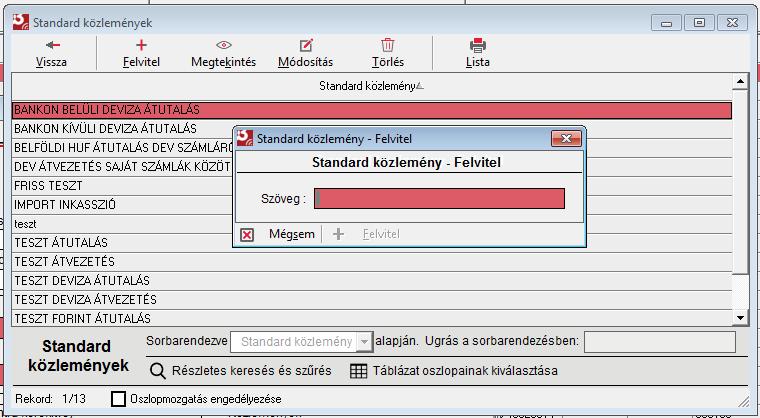Screen dimensions: 760x418
Task: Click the Mégsem button label in dialog
Action: tap(292, 234)
